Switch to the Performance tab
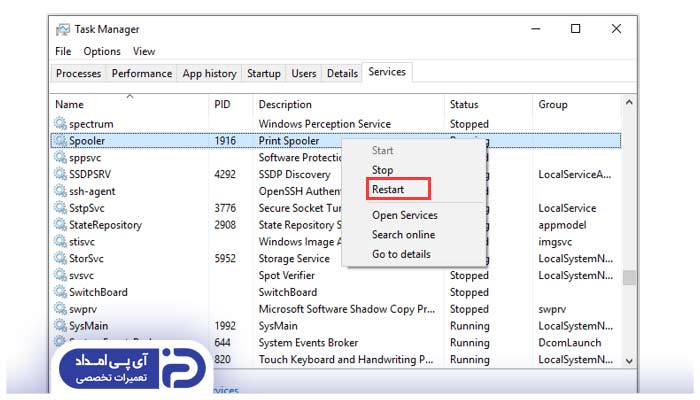This screenshot has height=400, width=700. tap(142, 73)
